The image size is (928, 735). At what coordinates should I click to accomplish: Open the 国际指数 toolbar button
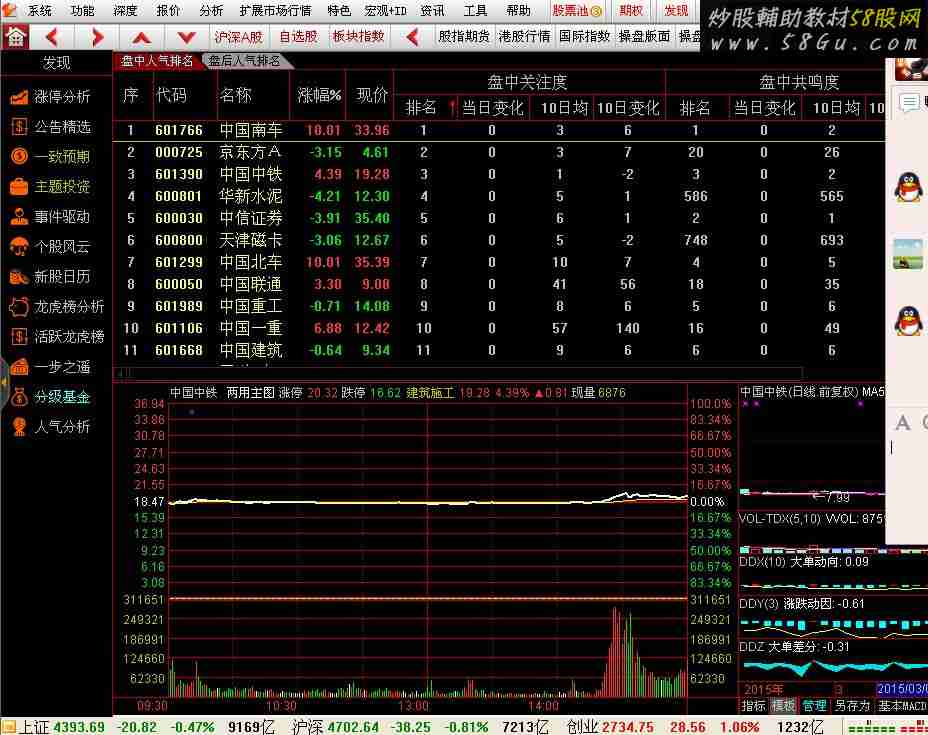coord(585,37)
